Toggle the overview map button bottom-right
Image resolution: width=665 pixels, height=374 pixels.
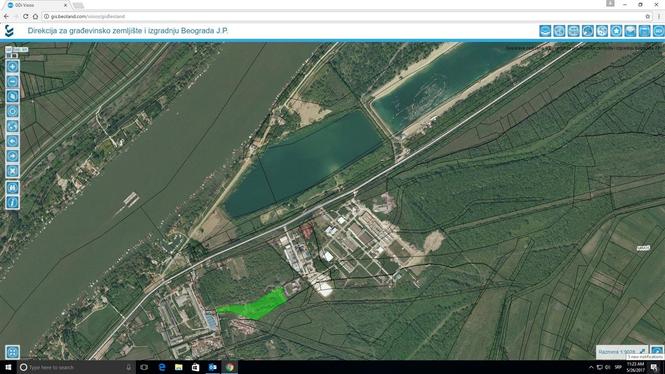657,351
